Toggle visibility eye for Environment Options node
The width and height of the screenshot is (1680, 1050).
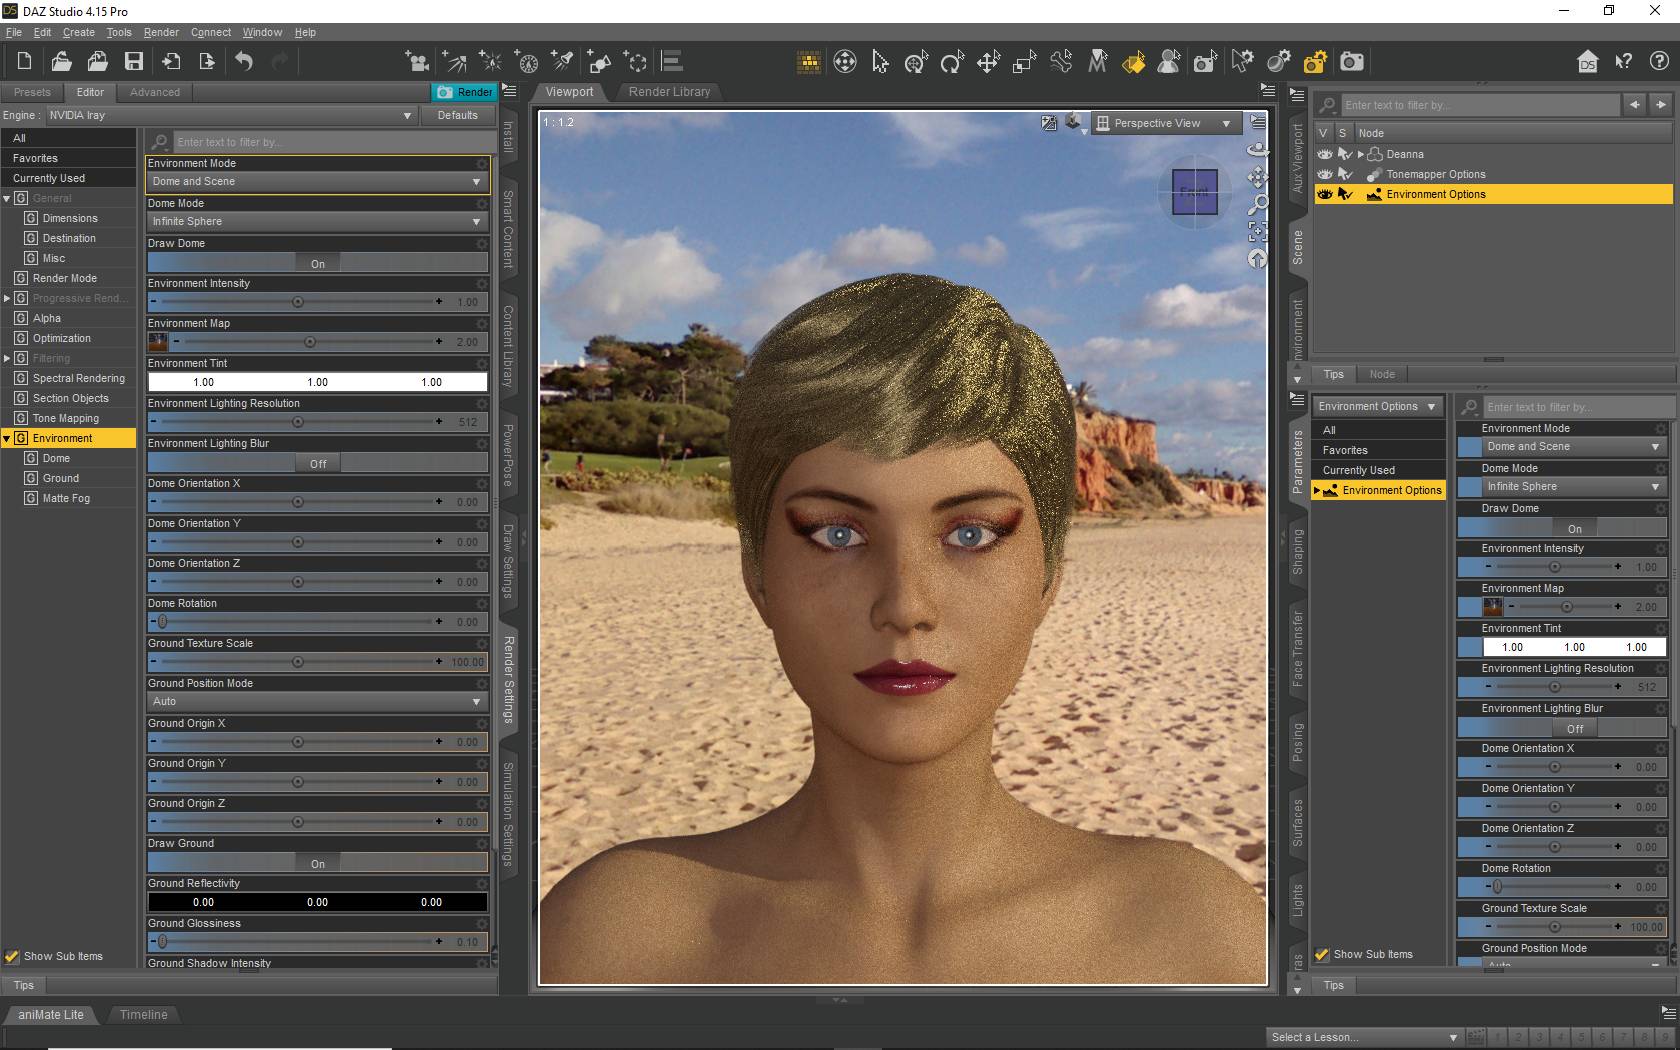click(1325, 194)
